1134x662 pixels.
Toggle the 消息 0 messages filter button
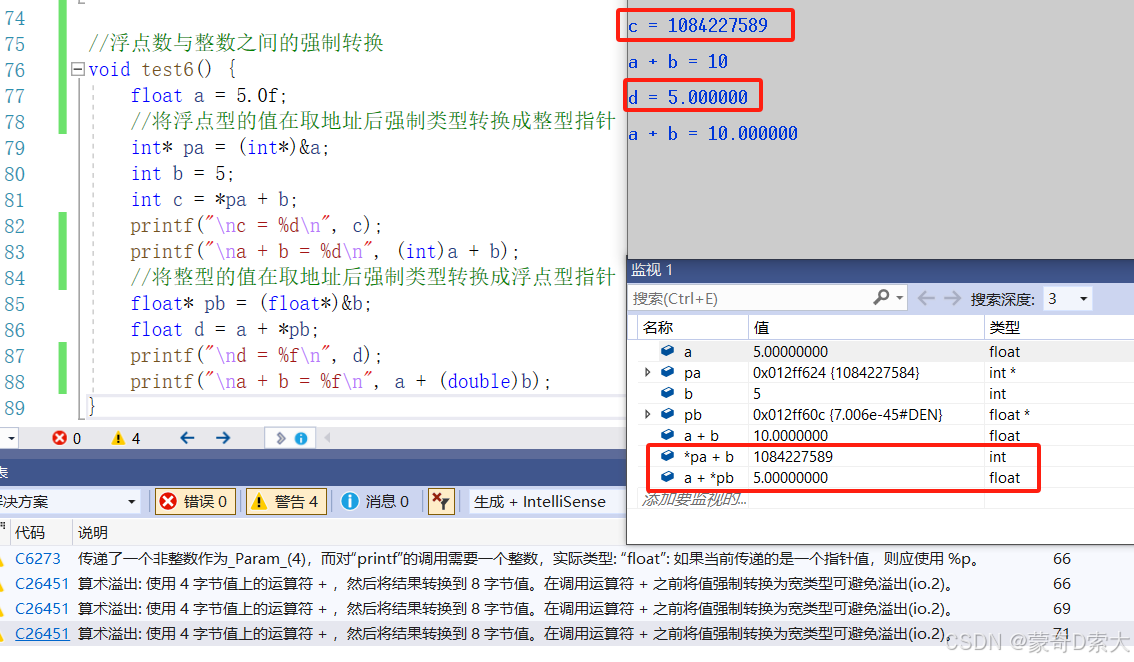point(376,501)
